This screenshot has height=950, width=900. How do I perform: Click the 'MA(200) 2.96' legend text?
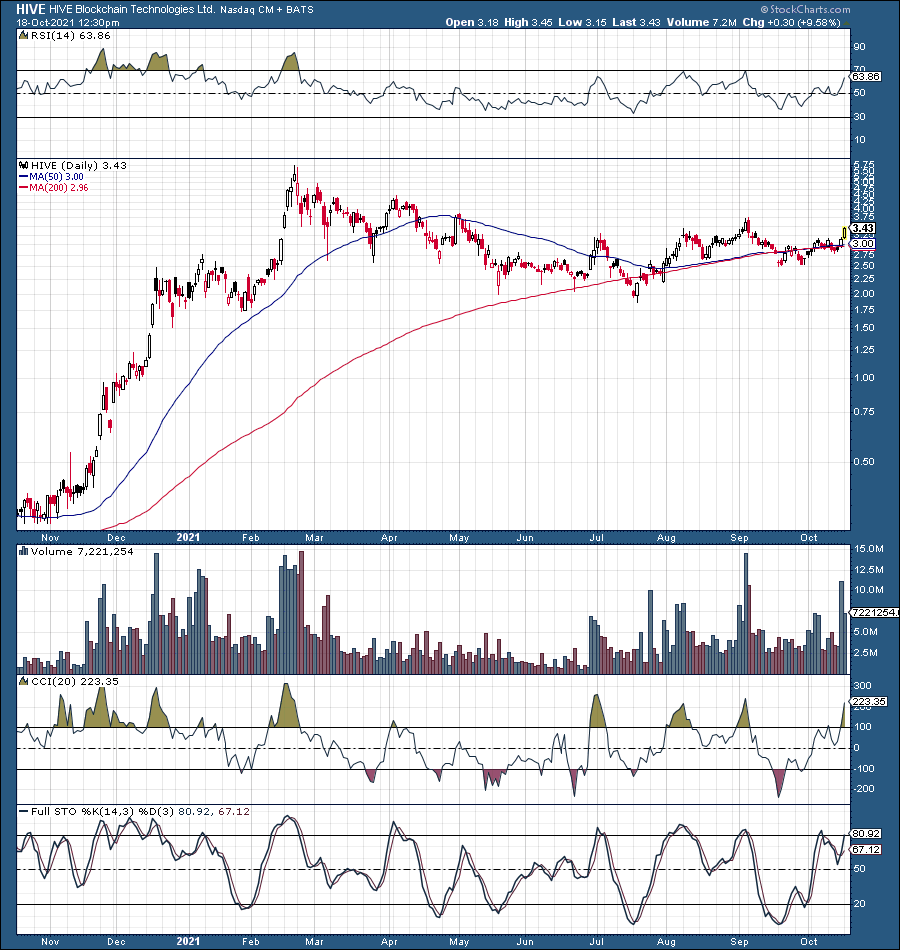(59, 188)
